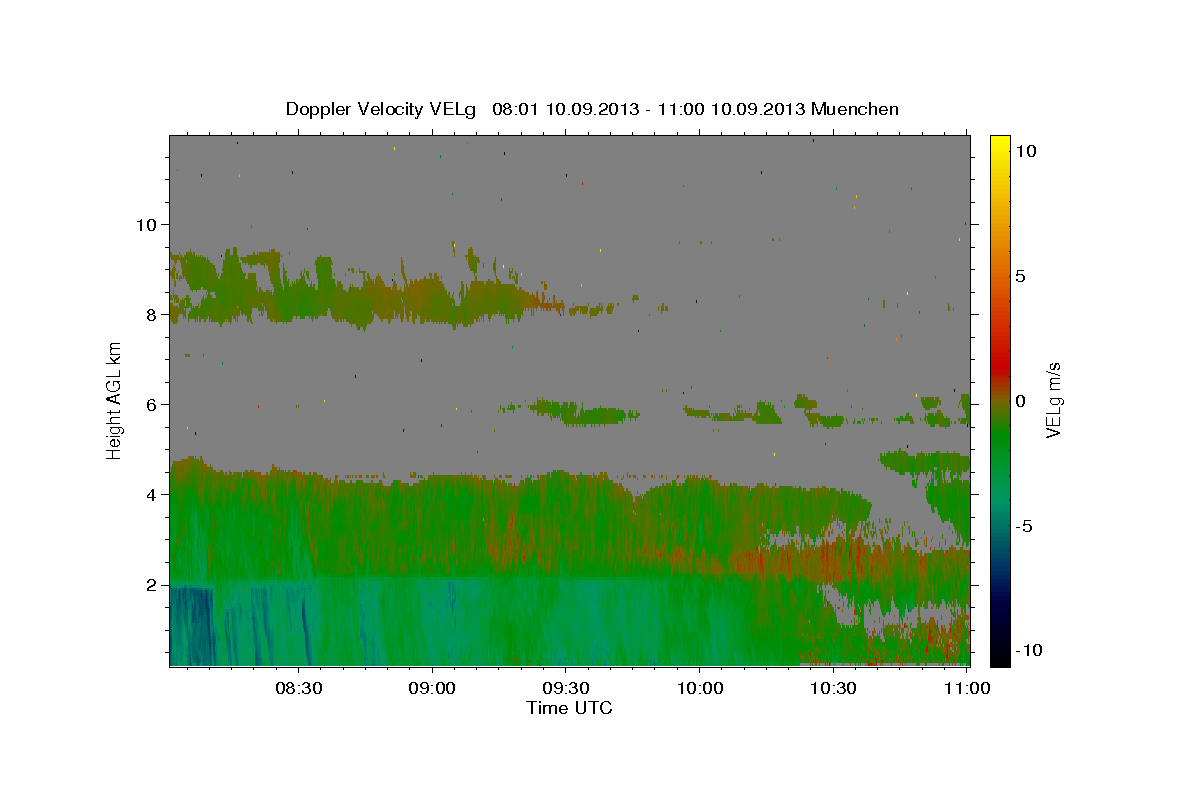Click the '08:30' time axis label
Screen dimensions: 1200x800
[301, 689]
